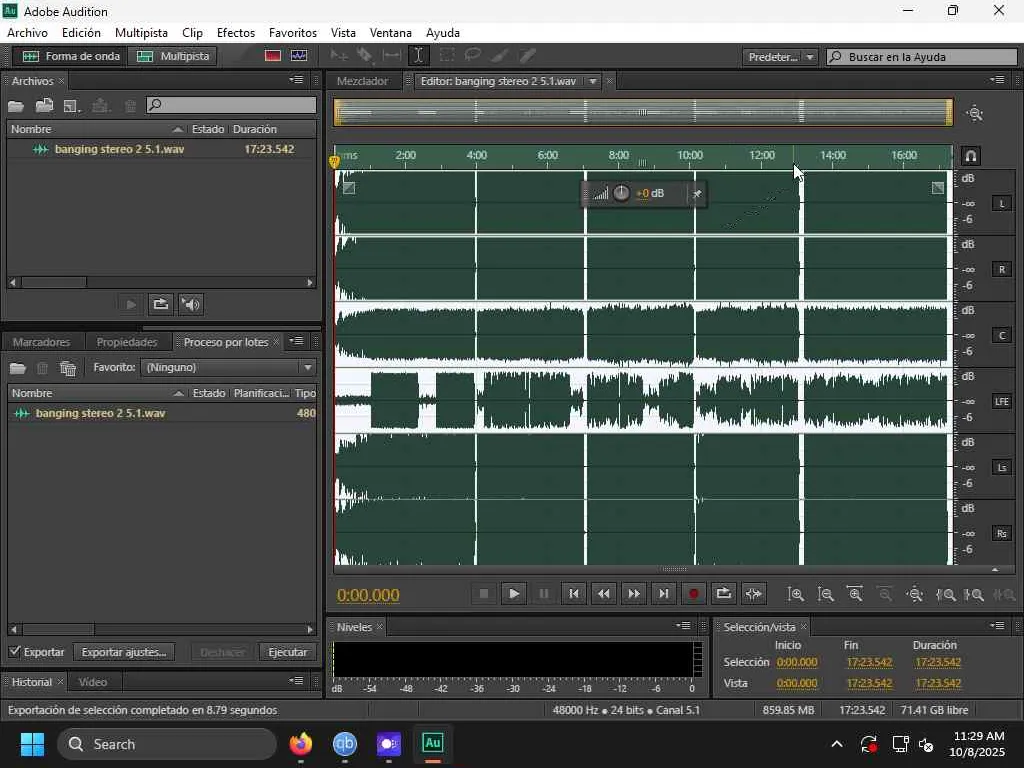Switch to the Marcadores tab

coord(42,342)
